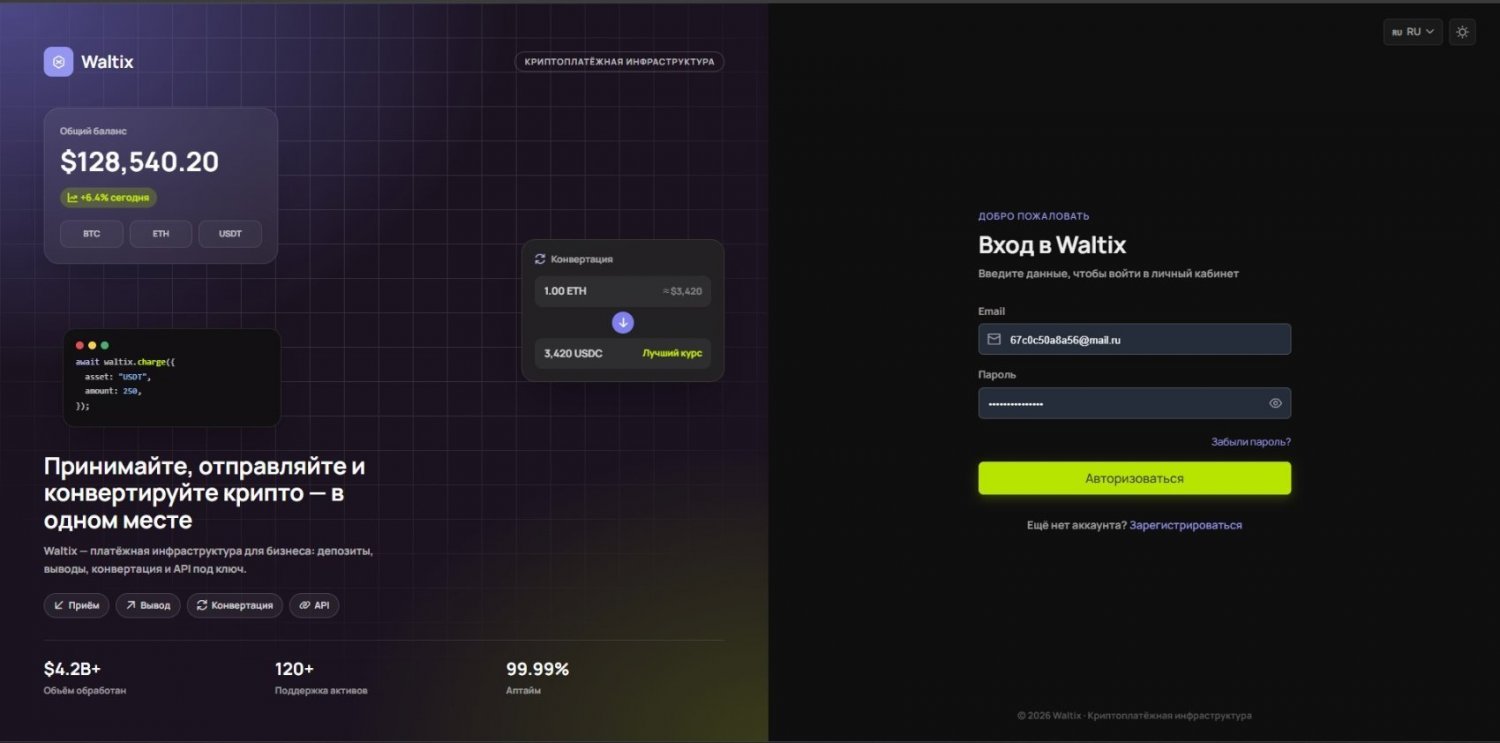The width and height of the screenshot is (1500, 743).
Task: Click the Вывод feature tag
Action: pyautogui.click(x=148, y=605)
